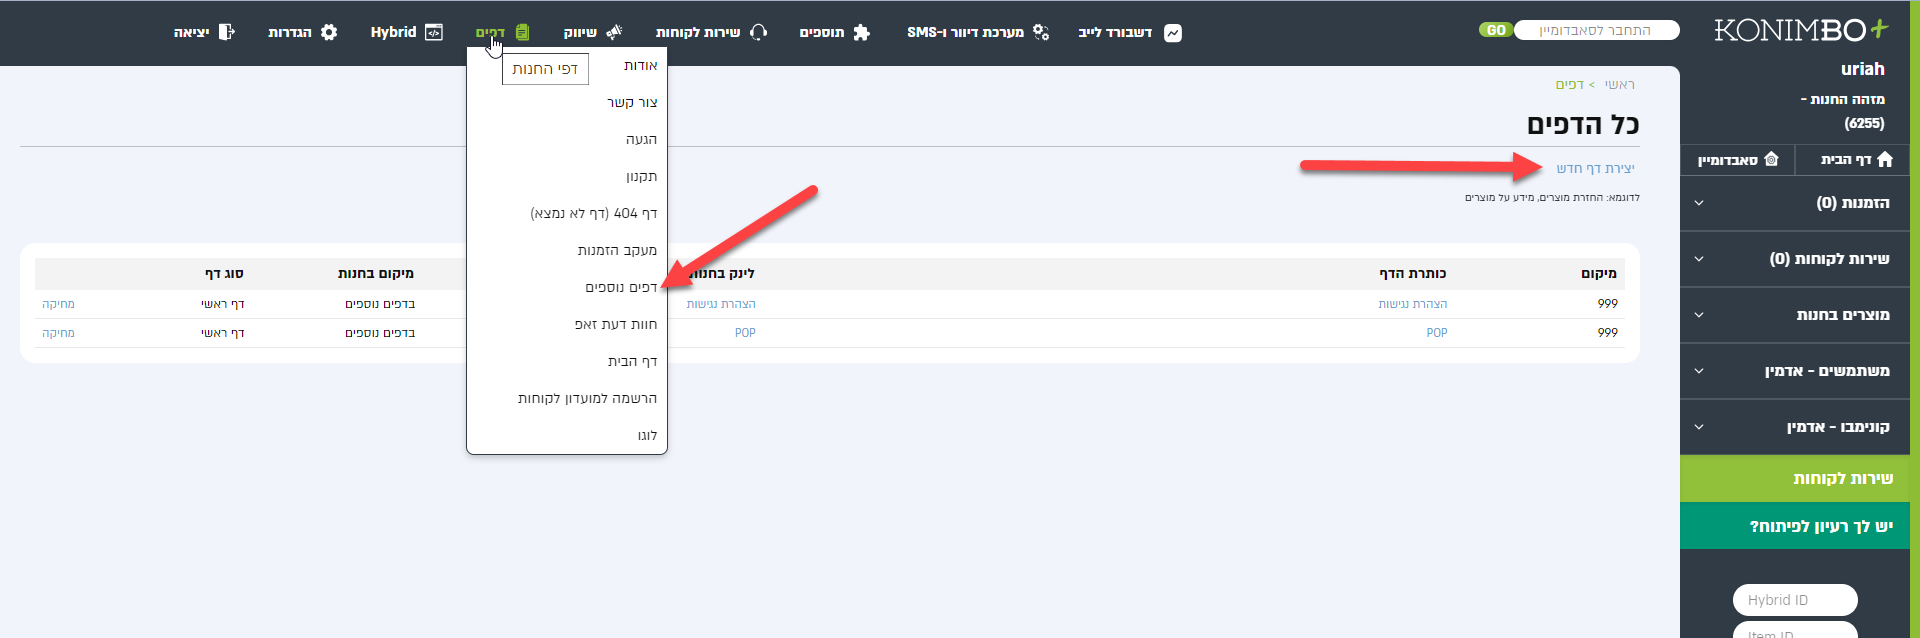The image size is (1920, 638).
Task: Expand the משתמשים - אדמין sidebar section
Action: pos(1795,371)
